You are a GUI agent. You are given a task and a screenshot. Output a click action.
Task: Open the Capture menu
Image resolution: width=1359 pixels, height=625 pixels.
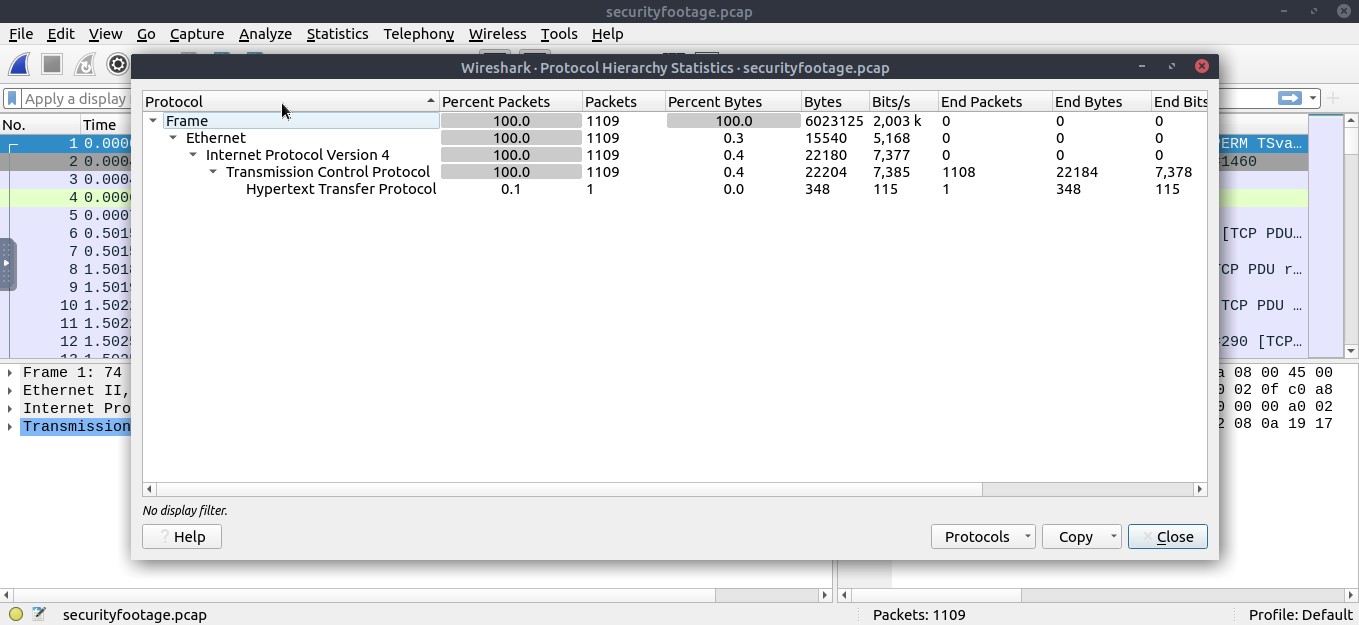tap(197, 34)
